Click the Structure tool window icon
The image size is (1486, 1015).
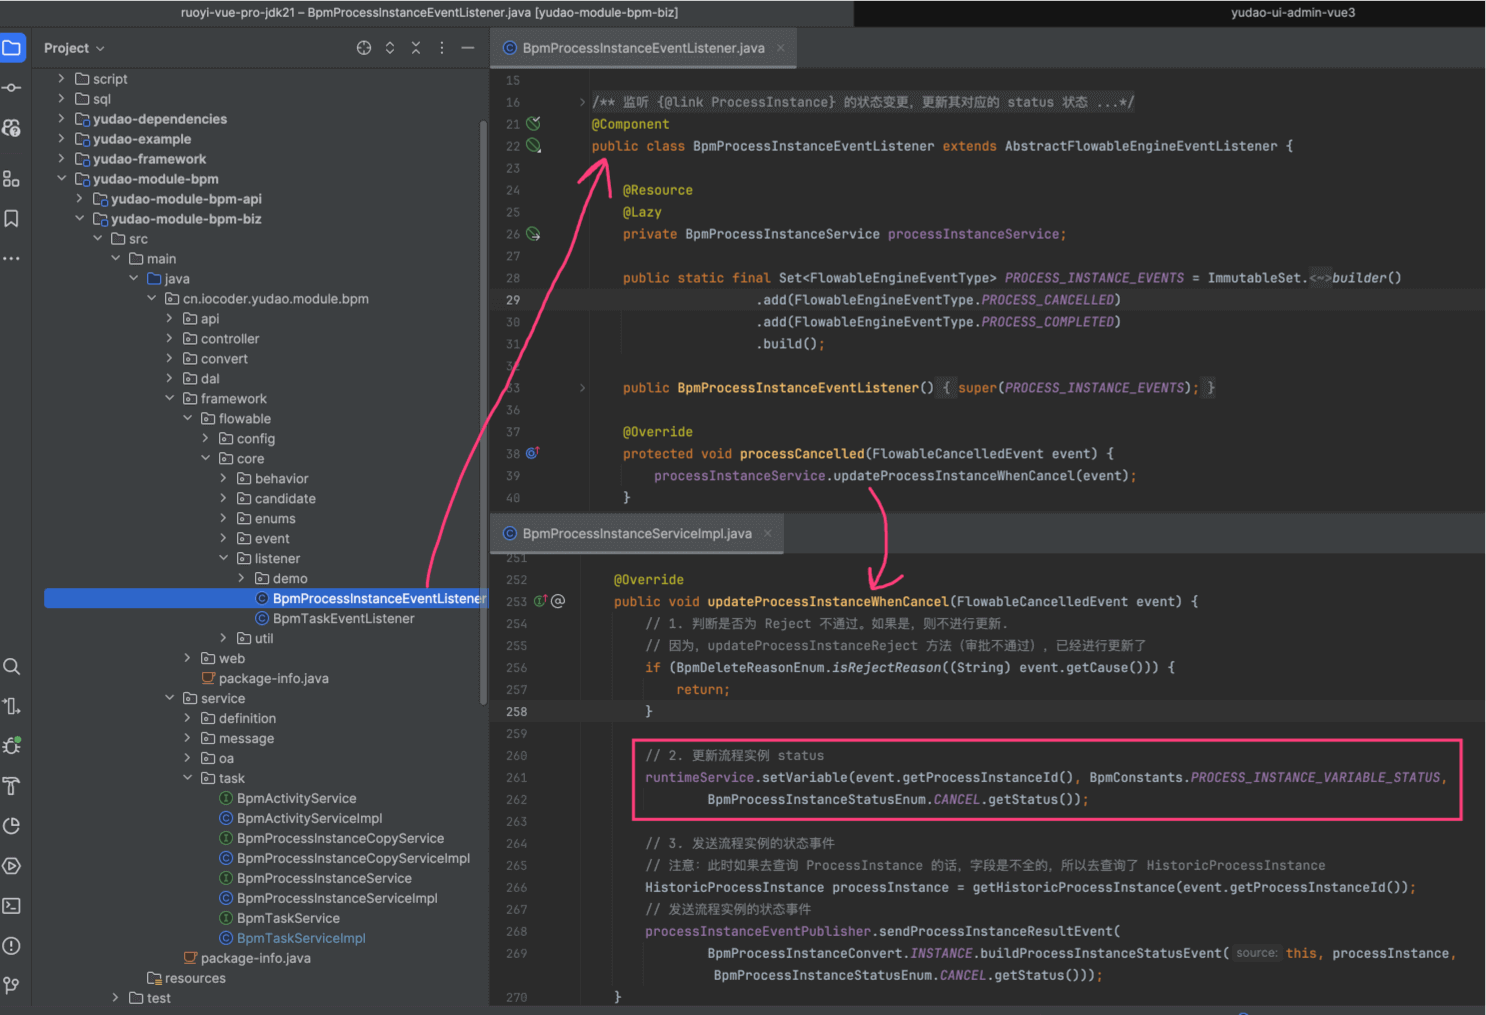[x=12, y=179]
